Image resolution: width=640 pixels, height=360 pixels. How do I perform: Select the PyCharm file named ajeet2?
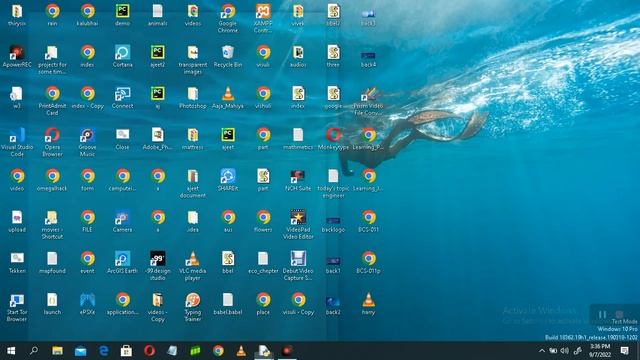point(158,53)
